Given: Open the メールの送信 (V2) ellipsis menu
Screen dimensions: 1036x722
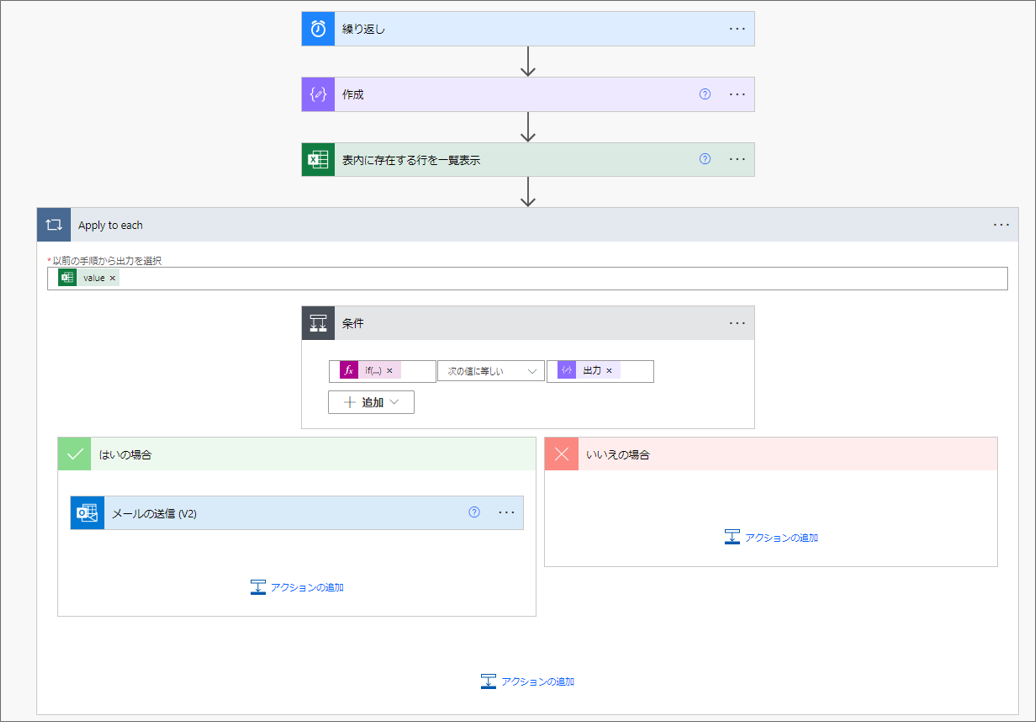Looking at the screenshot, I should [x=507, y=513].
